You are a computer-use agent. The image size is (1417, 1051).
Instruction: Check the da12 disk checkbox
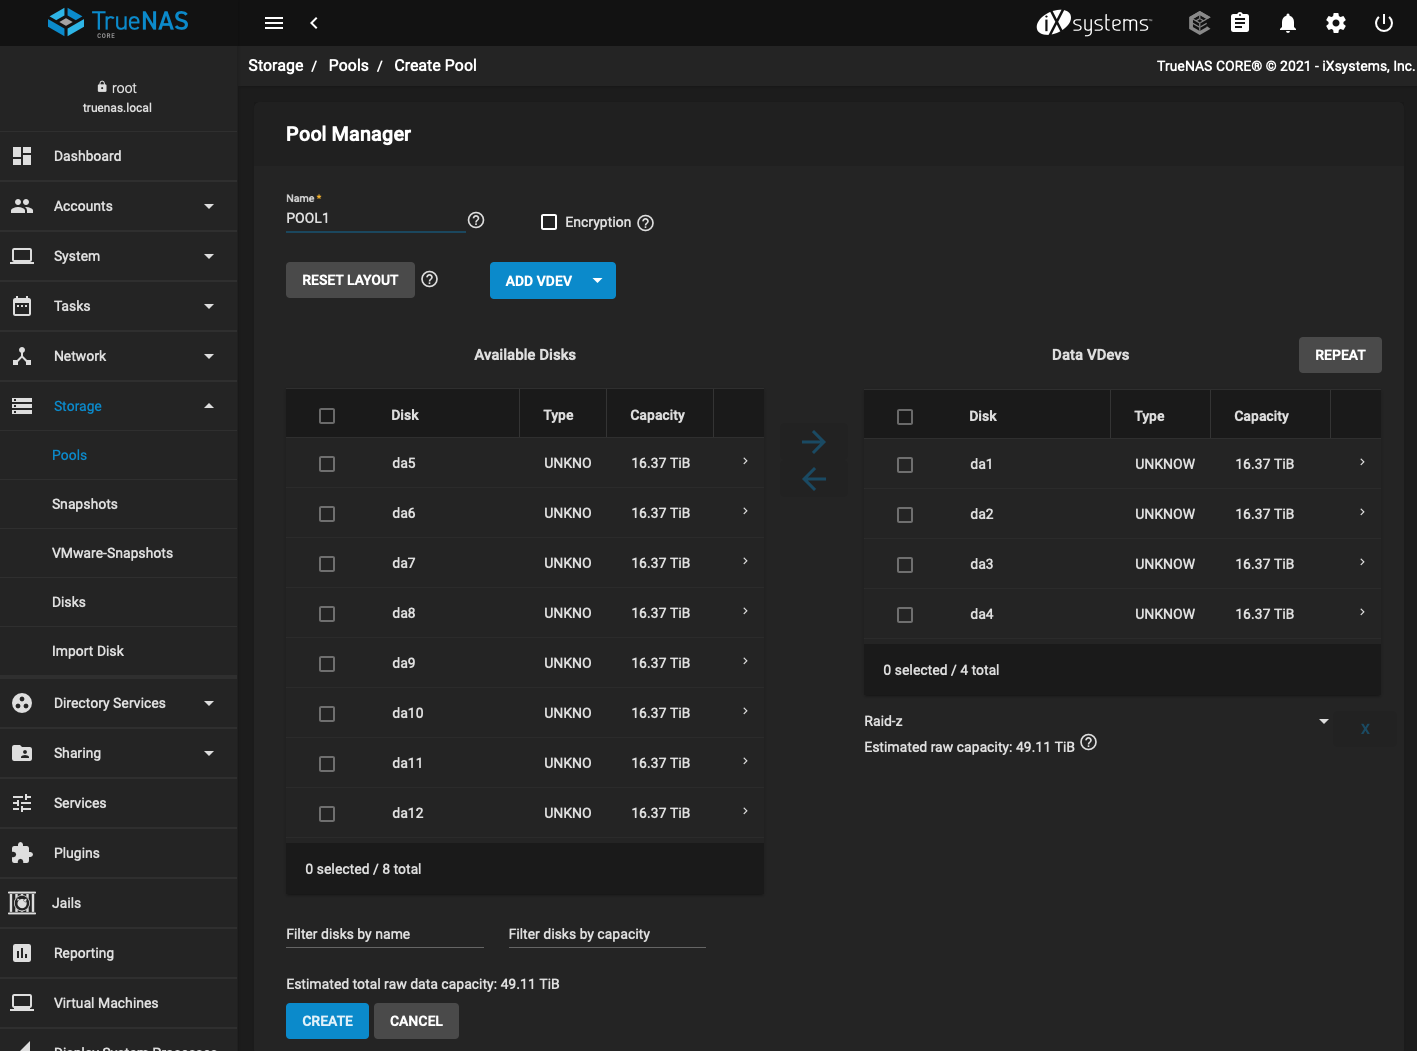click(x=327, y=814)
